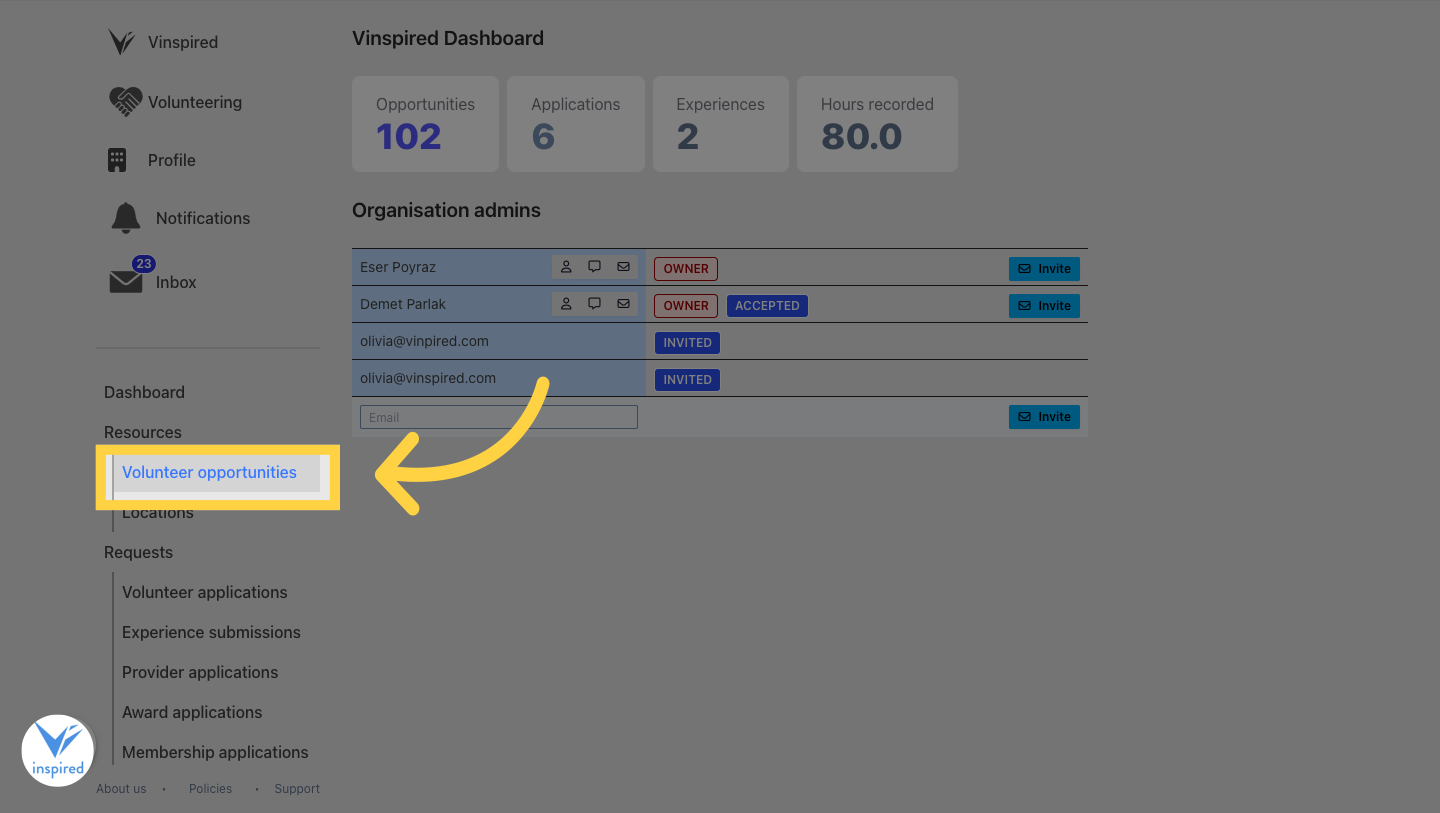Open Vinspired in the sidebar
Viewport: 1440px width, 813px height.
(x=183, y=42)
